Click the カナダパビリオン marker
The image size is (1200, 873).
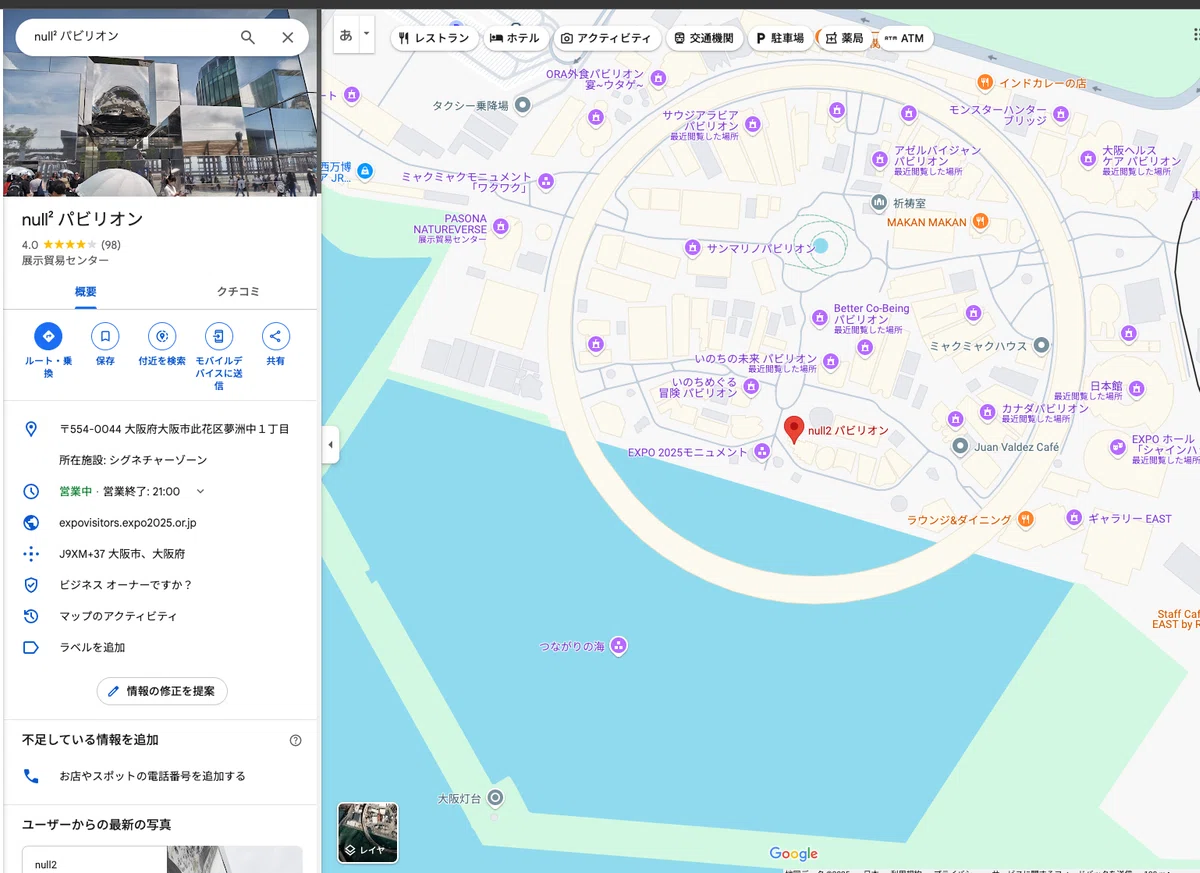point(988,412)
